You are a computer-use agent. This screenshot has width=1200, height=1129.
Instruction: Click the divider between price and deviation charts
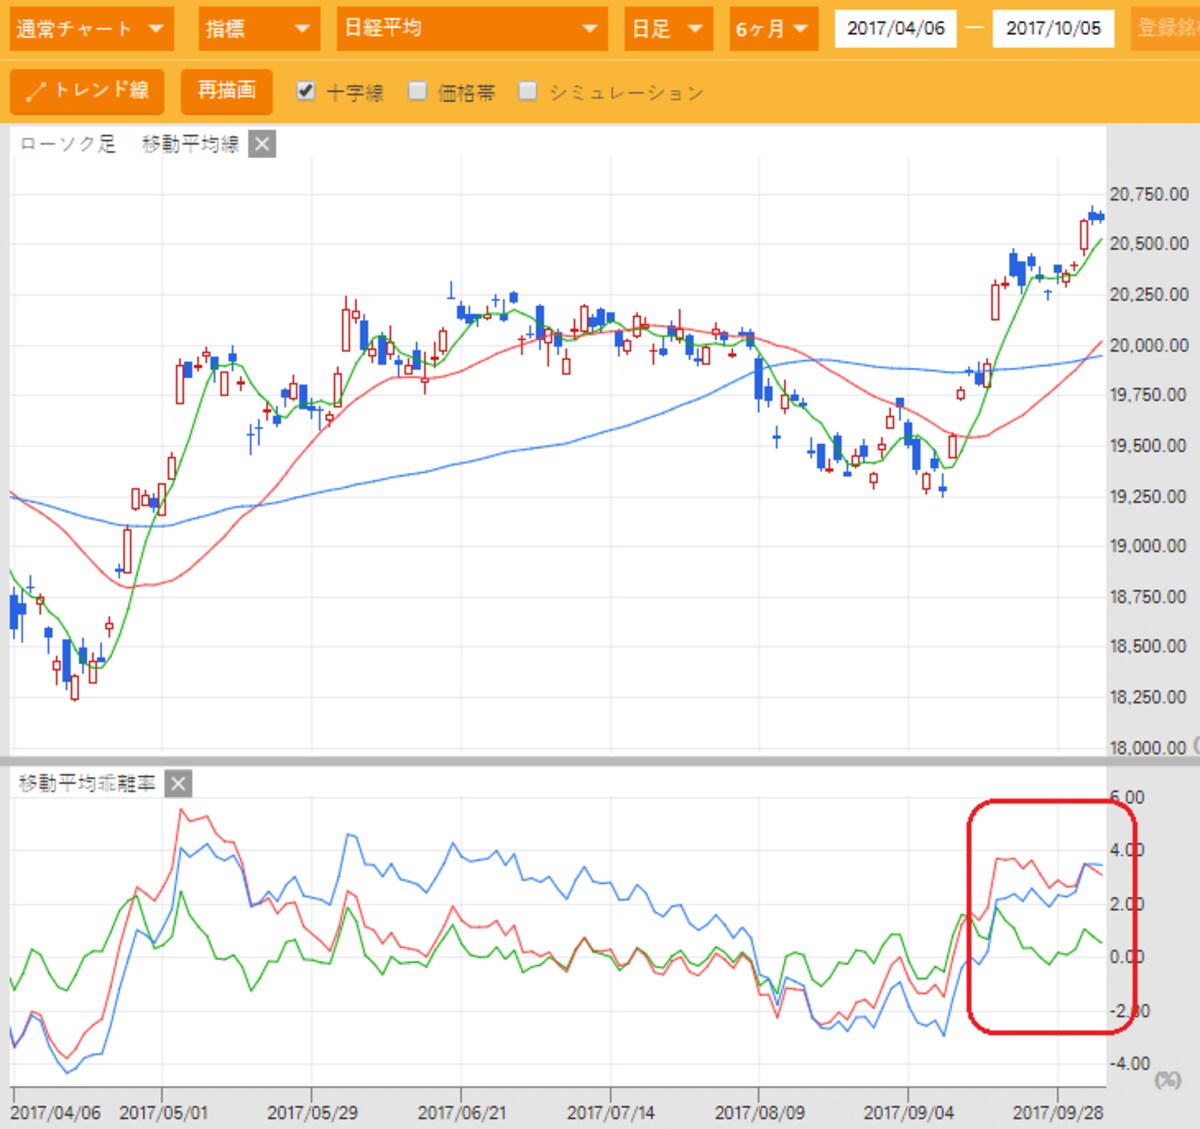(x=600, y=761)
